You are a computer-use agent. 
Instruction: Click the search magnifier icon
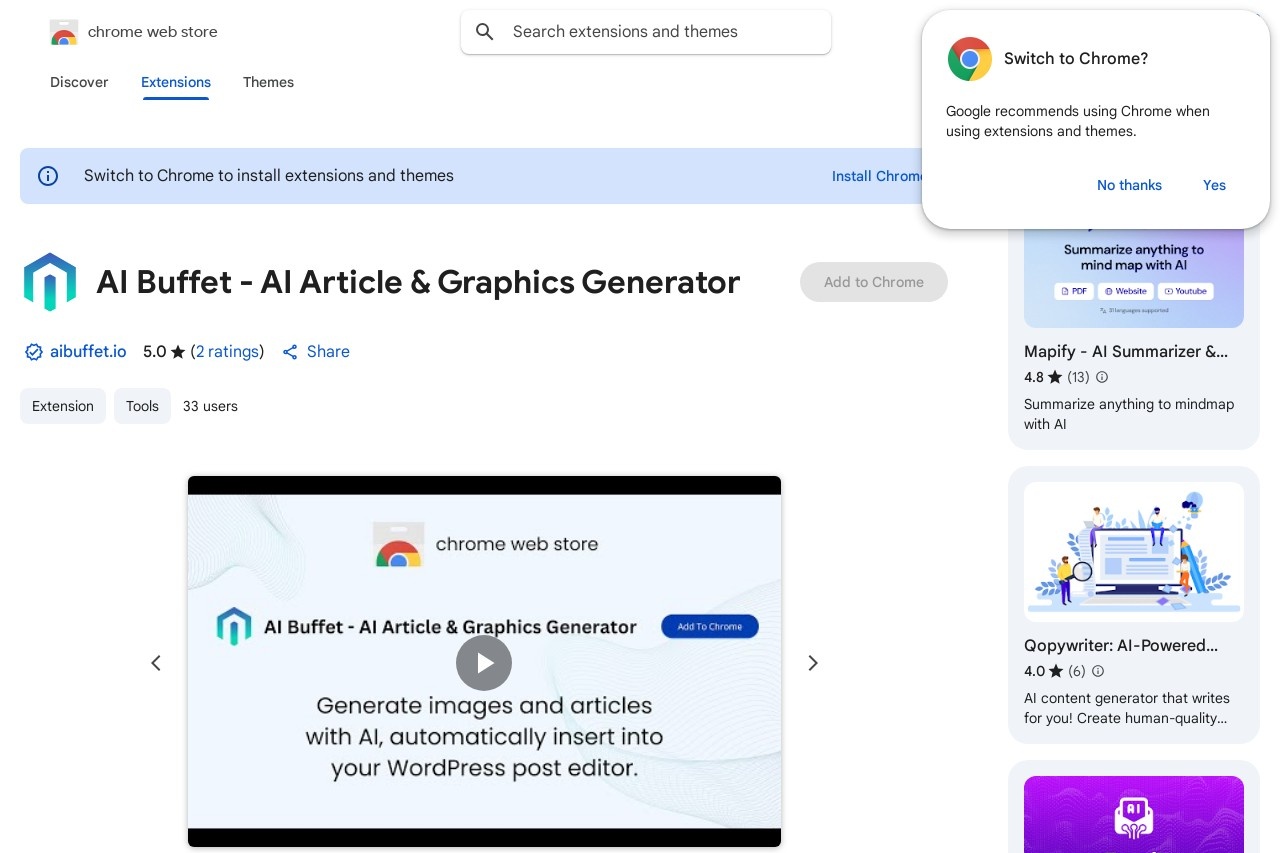click(485, 32)
